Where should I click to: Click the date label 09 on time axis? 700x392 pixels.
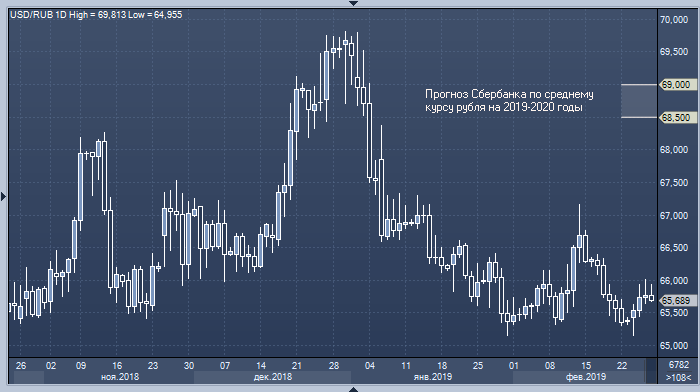[x=81, y=366]
